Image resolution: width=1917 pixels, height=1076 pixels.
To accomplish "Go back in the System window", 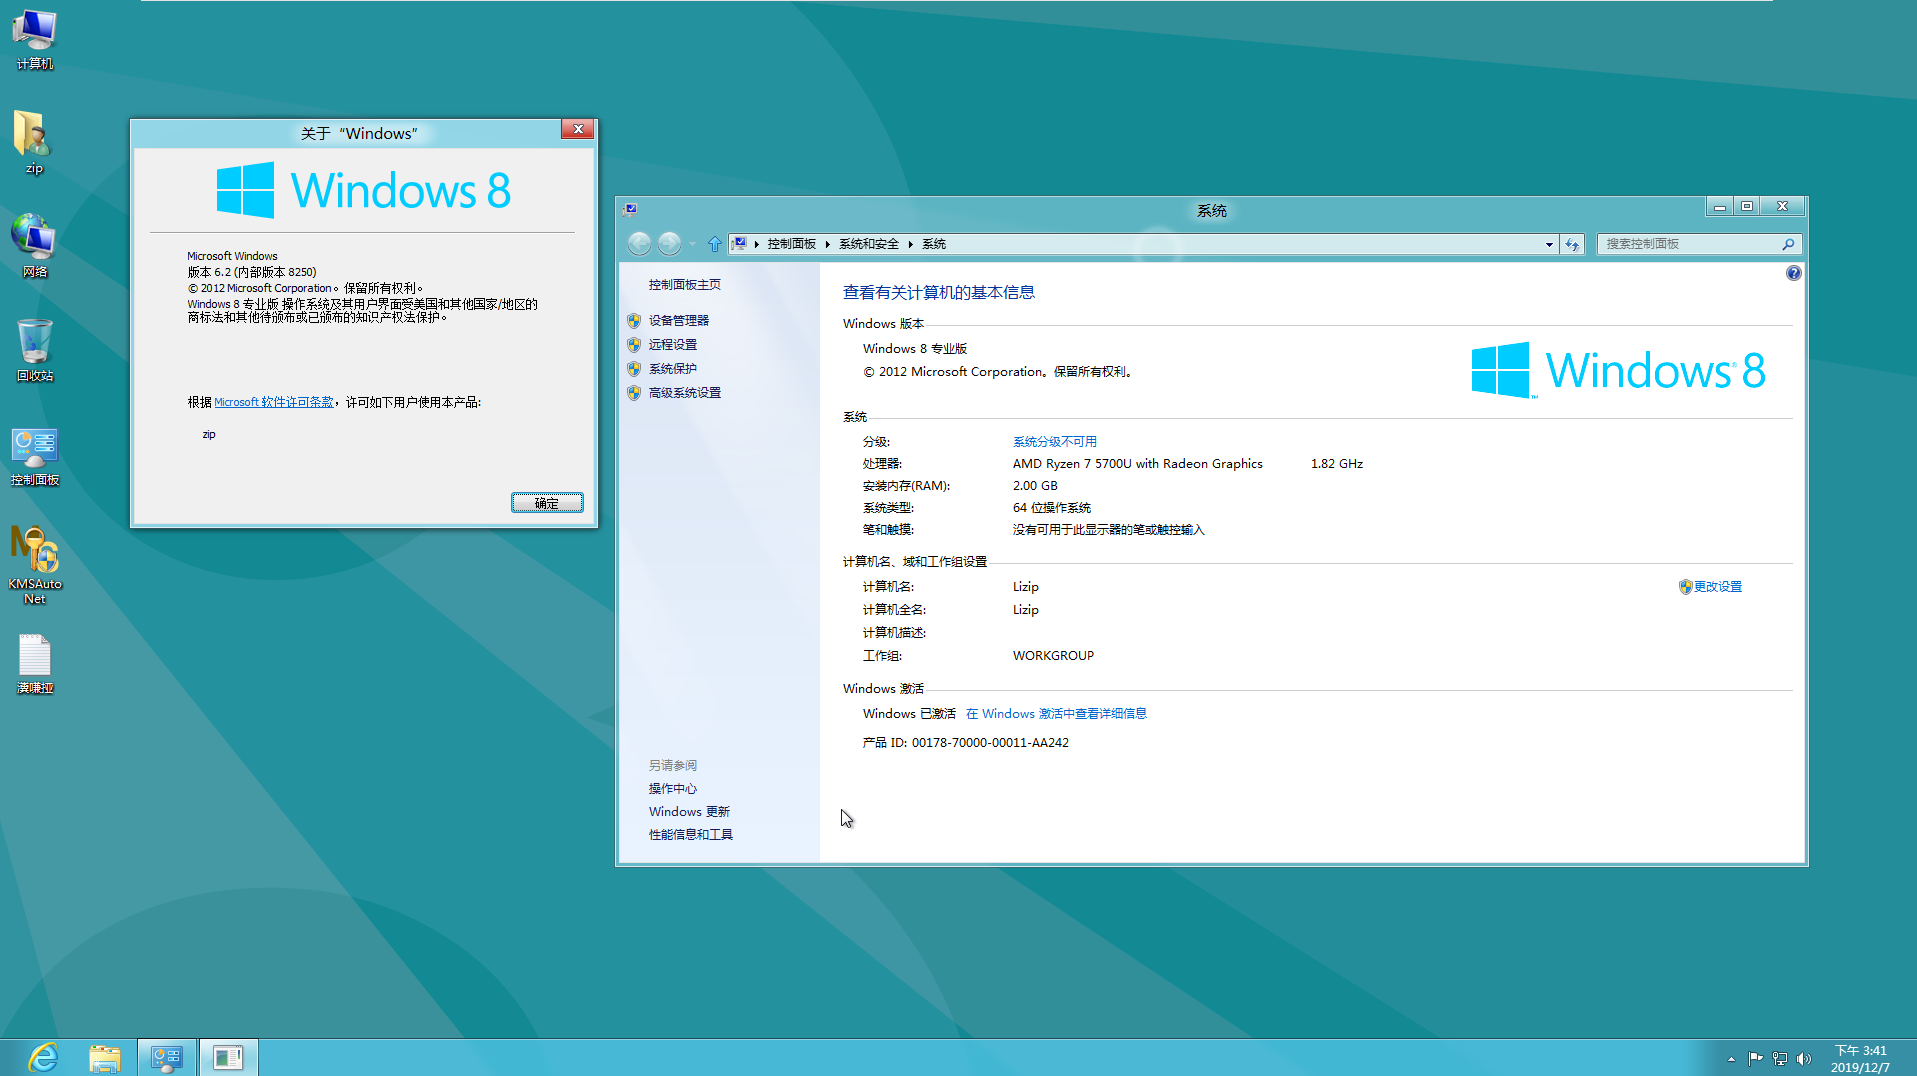I will pos(639,243).
